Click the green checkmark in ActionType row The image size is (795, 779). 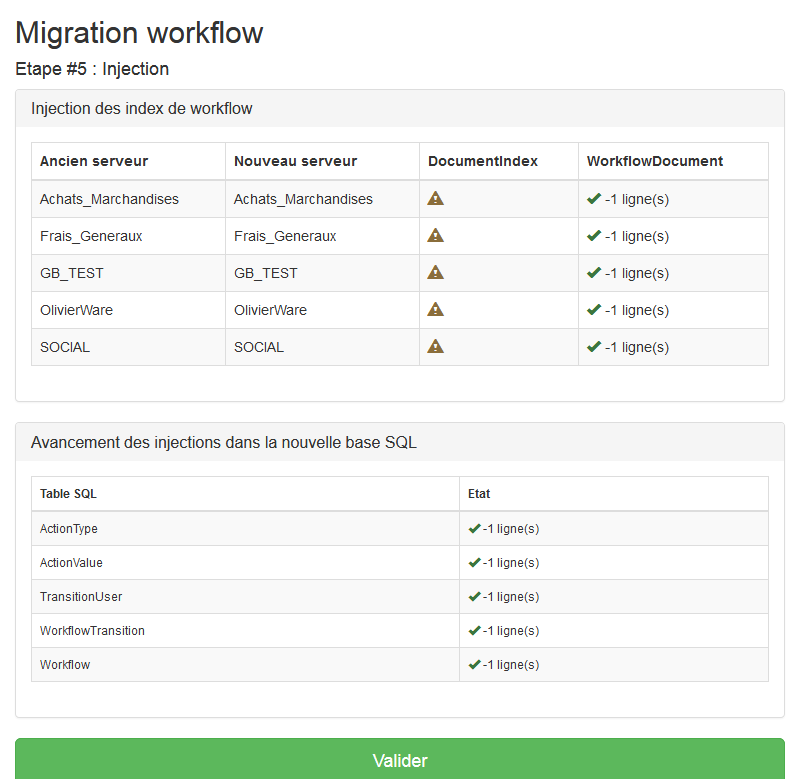[475, 529]
